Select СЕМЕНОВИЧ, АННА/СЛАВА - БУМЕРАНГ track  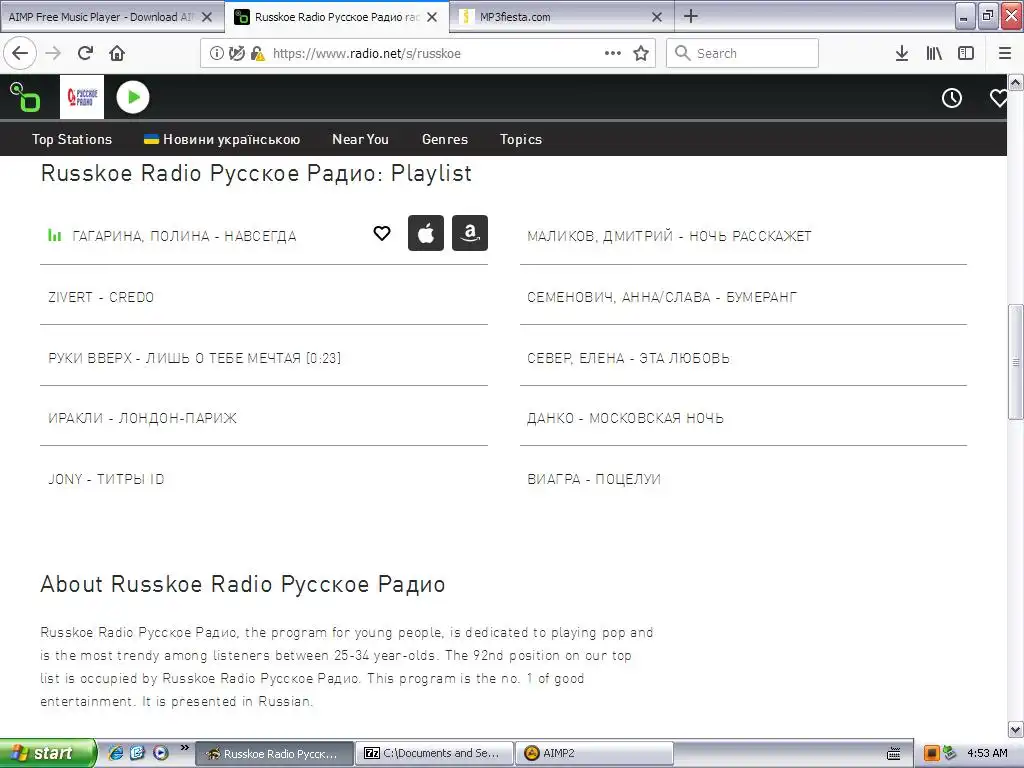[662, 297]
